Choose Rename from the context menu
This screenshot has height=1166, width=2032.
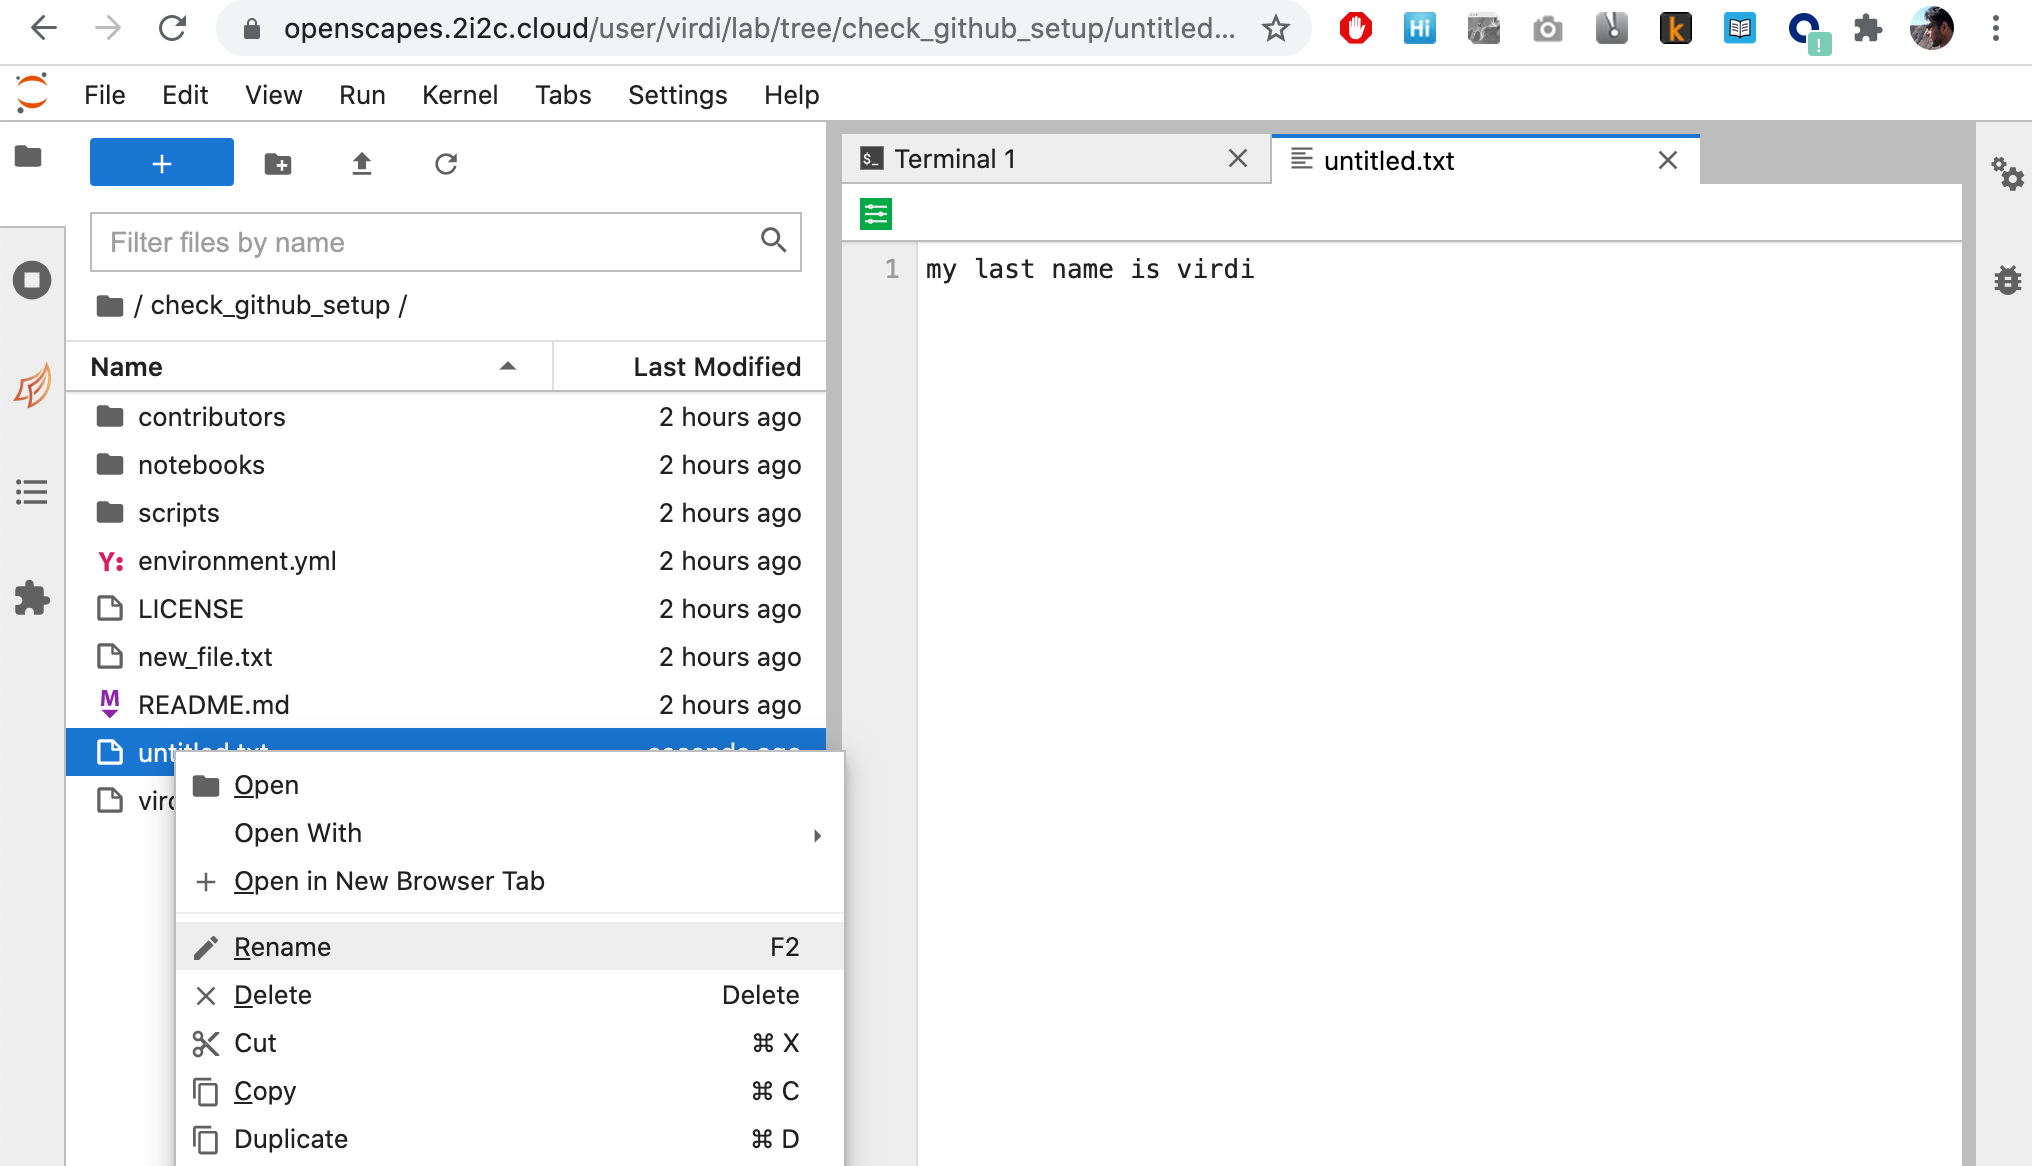click(x=282, y=946)
